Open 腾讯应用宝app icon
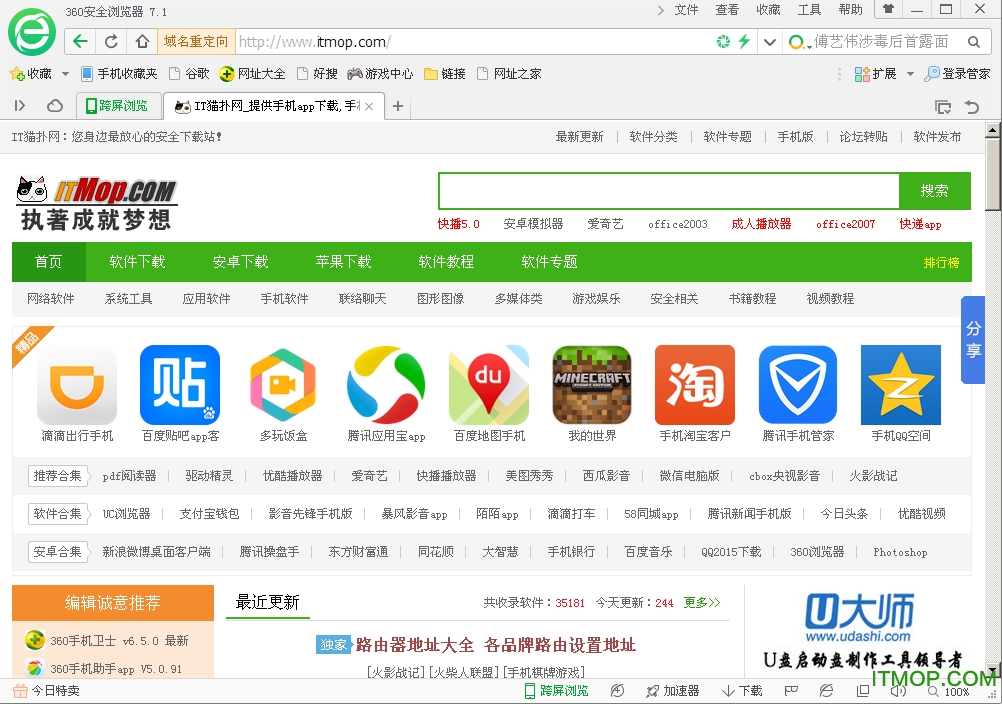The image size is (1002, 704). click(386, 385)
